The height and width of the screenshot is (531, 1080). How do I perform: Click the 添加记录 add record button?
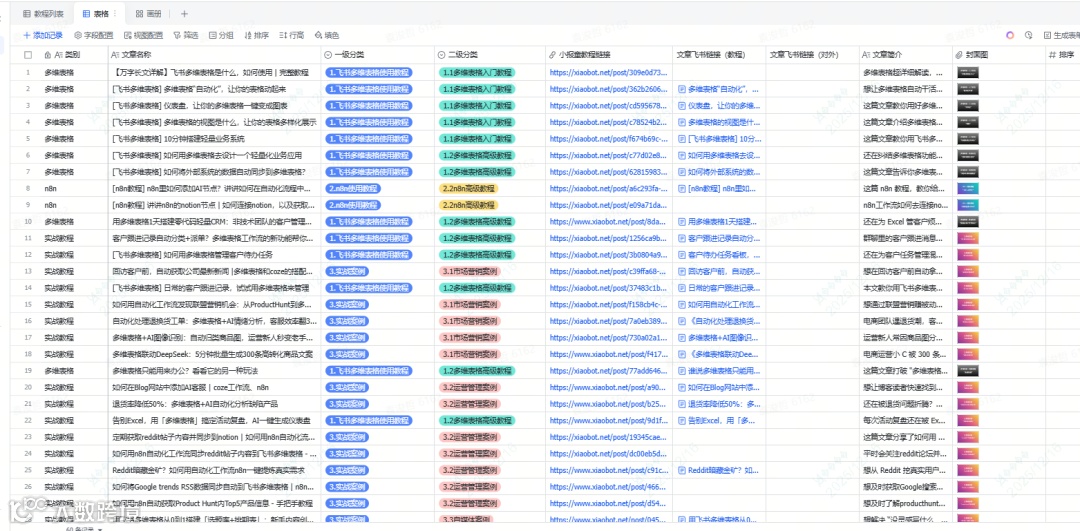coord(43,35)
